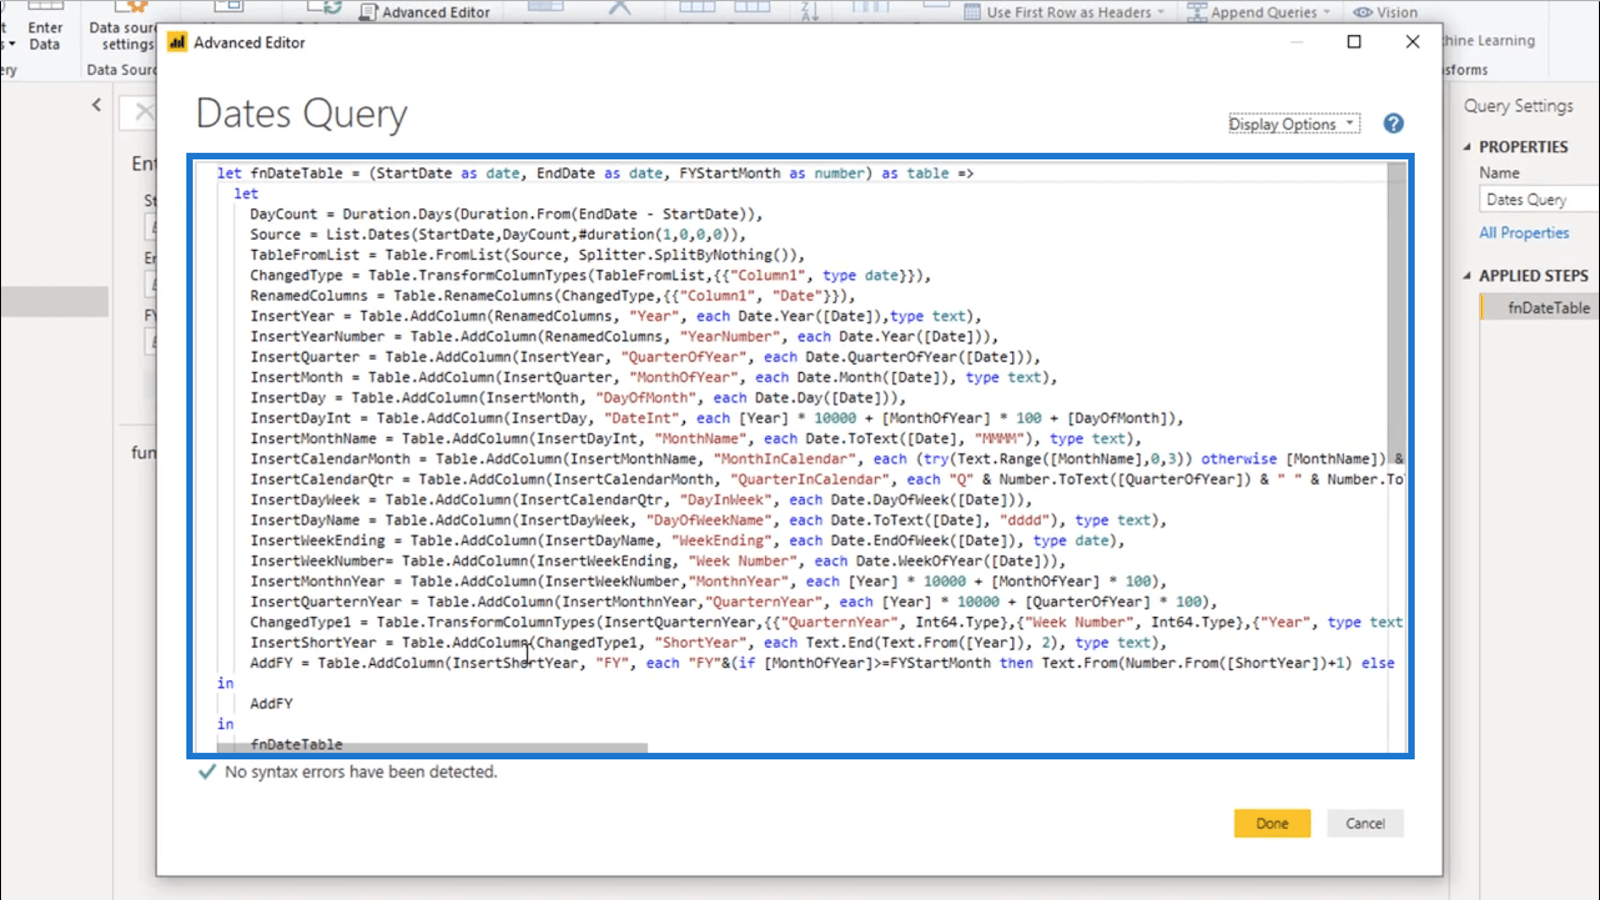Click the Cancel button
The width and height of the screenshot is (1600, 900).
coord(1365,823)
